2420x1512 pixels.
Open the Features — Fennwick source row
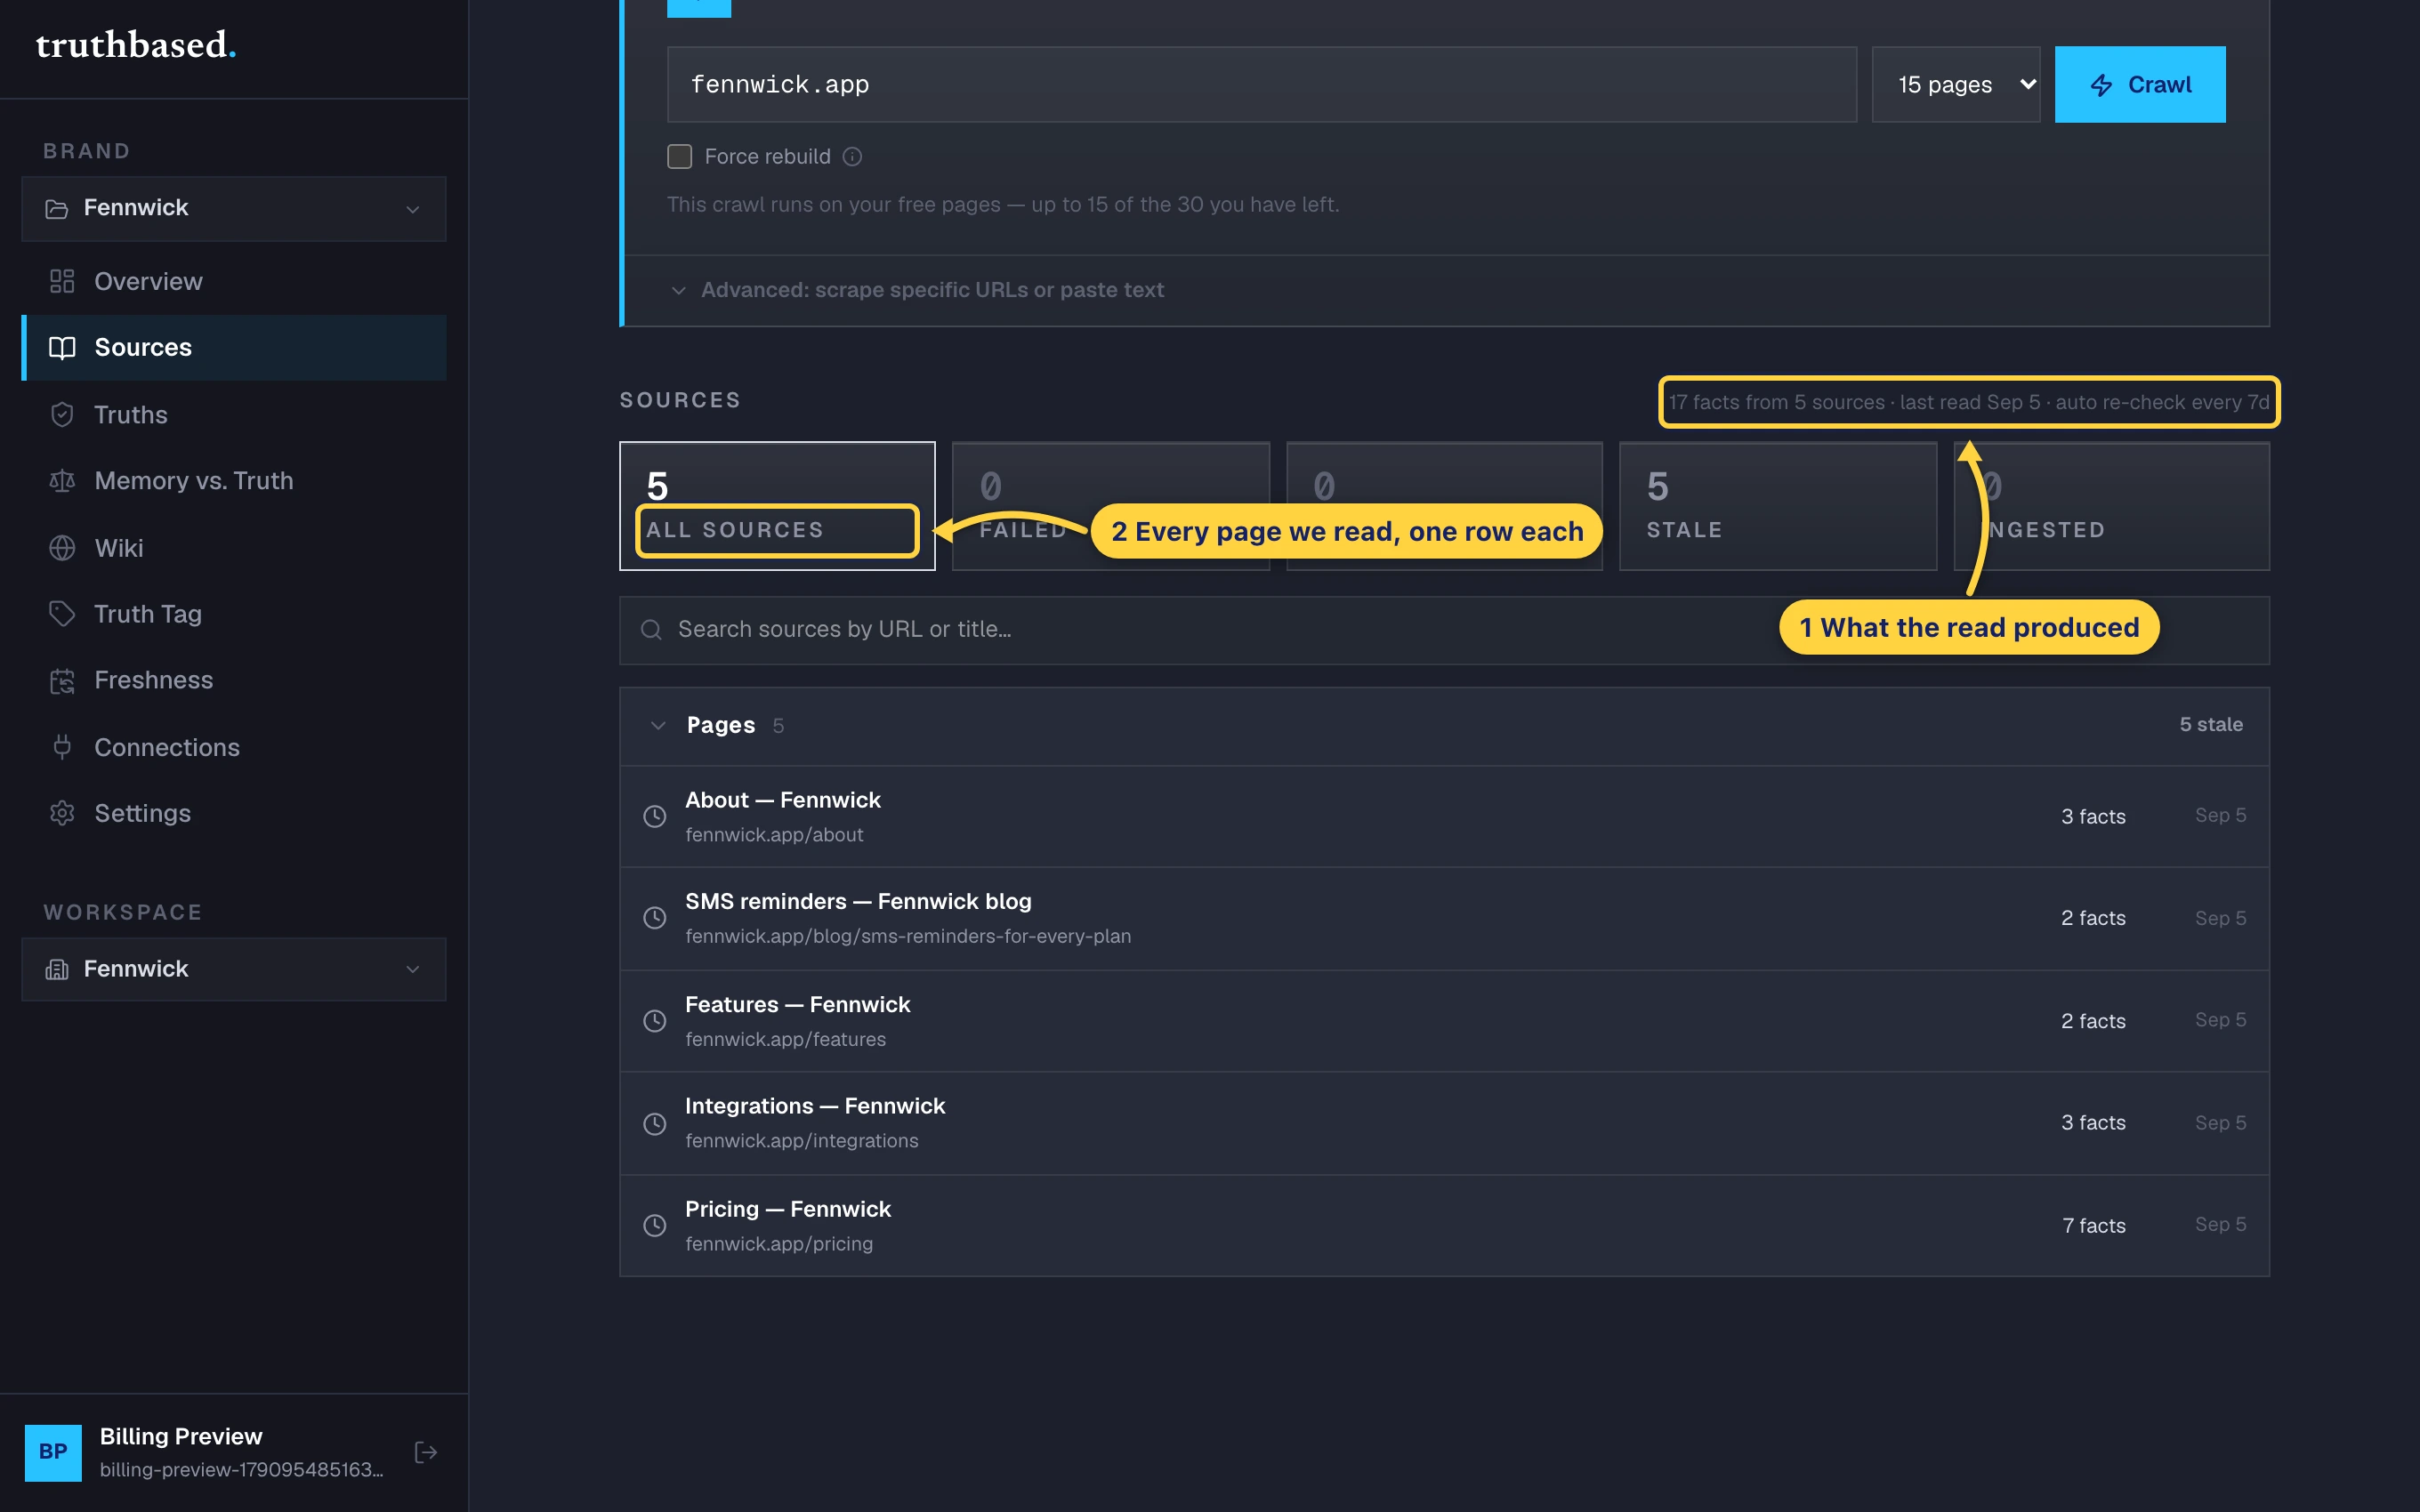[x=1444, y=1021]
